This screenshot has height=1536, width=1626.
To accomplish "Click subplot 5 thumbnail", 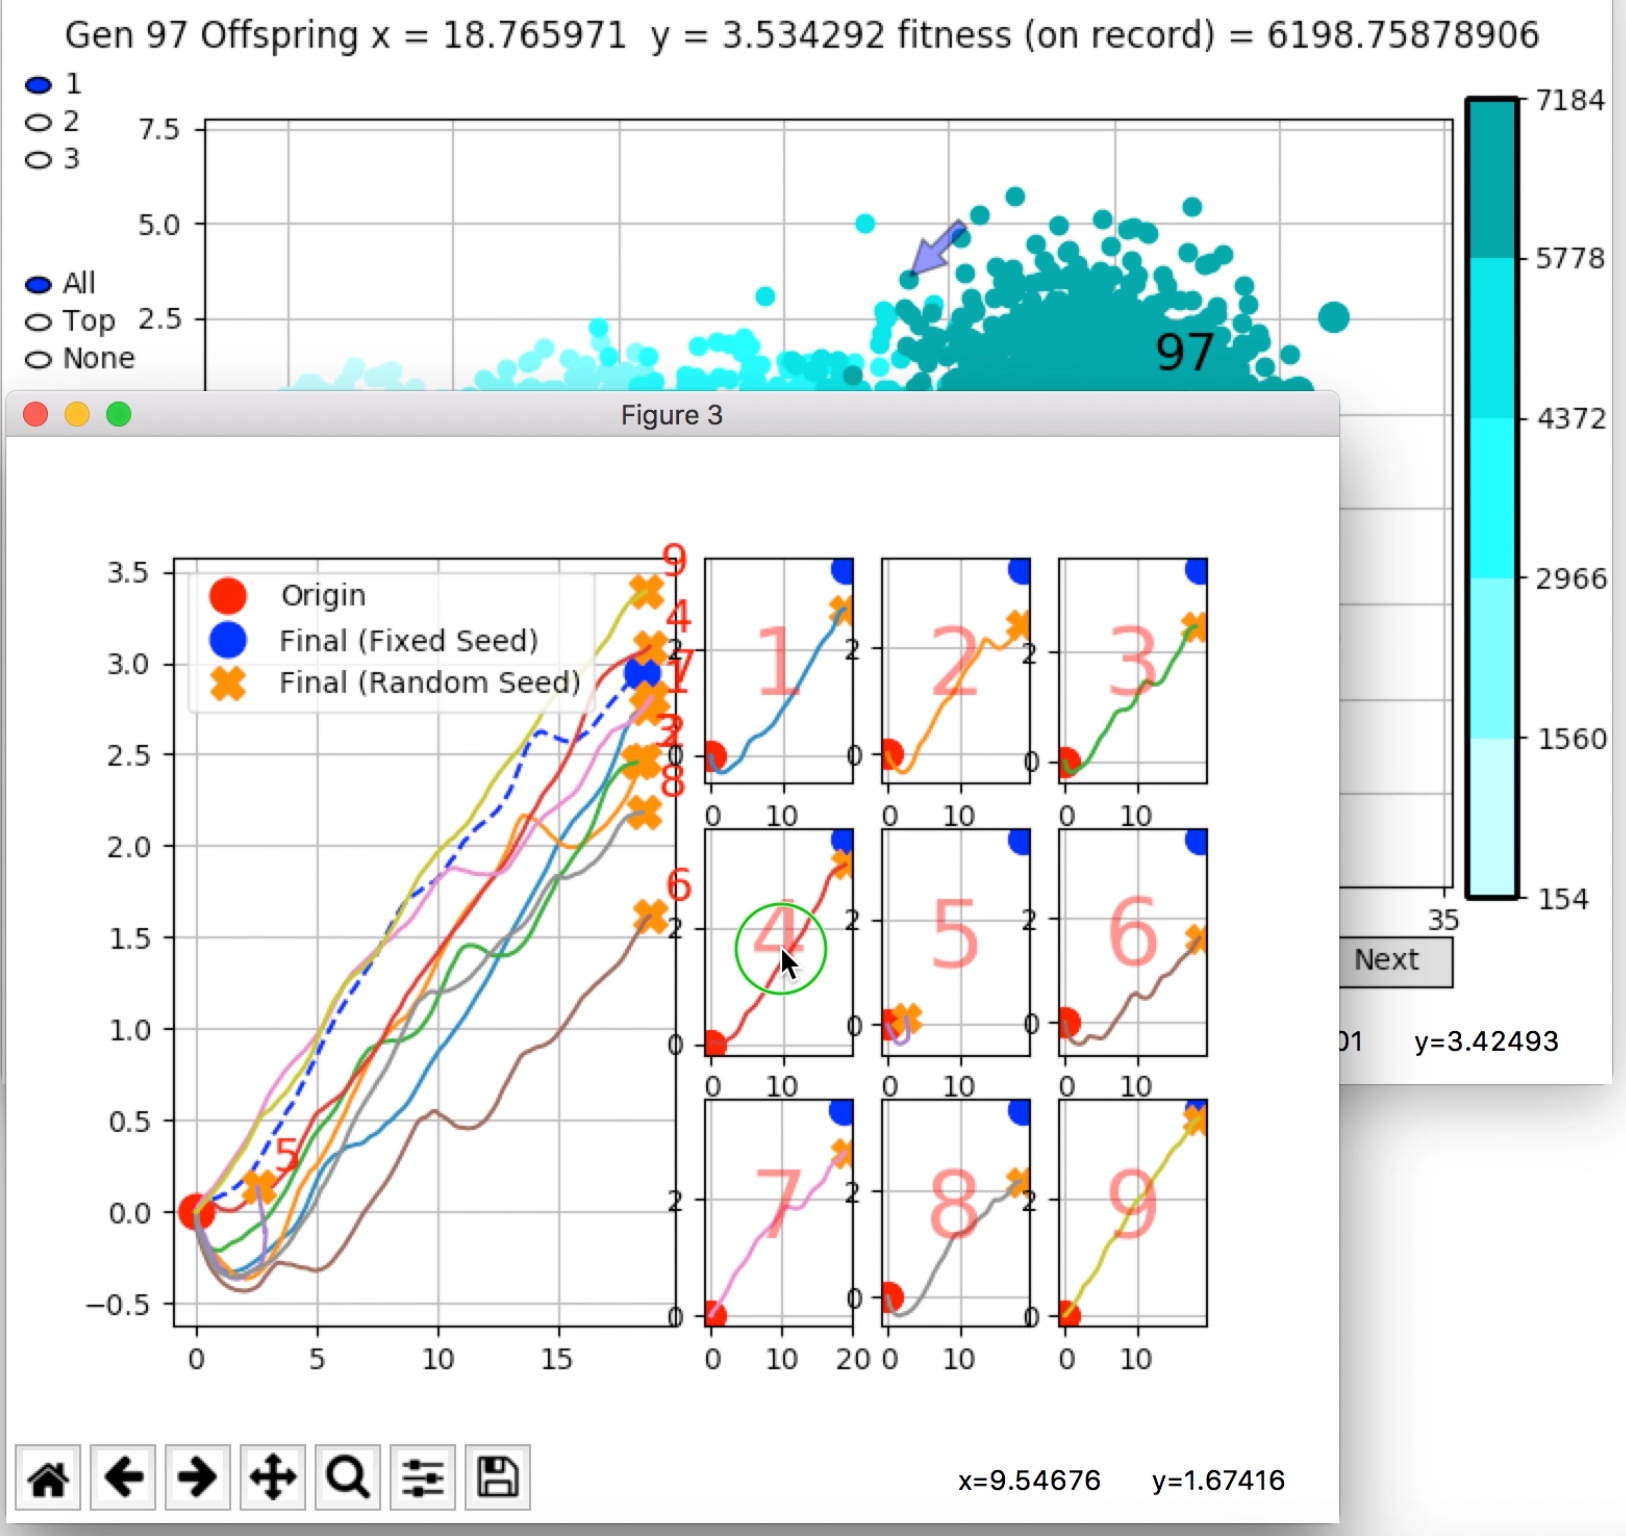I will tap(956, 942).
